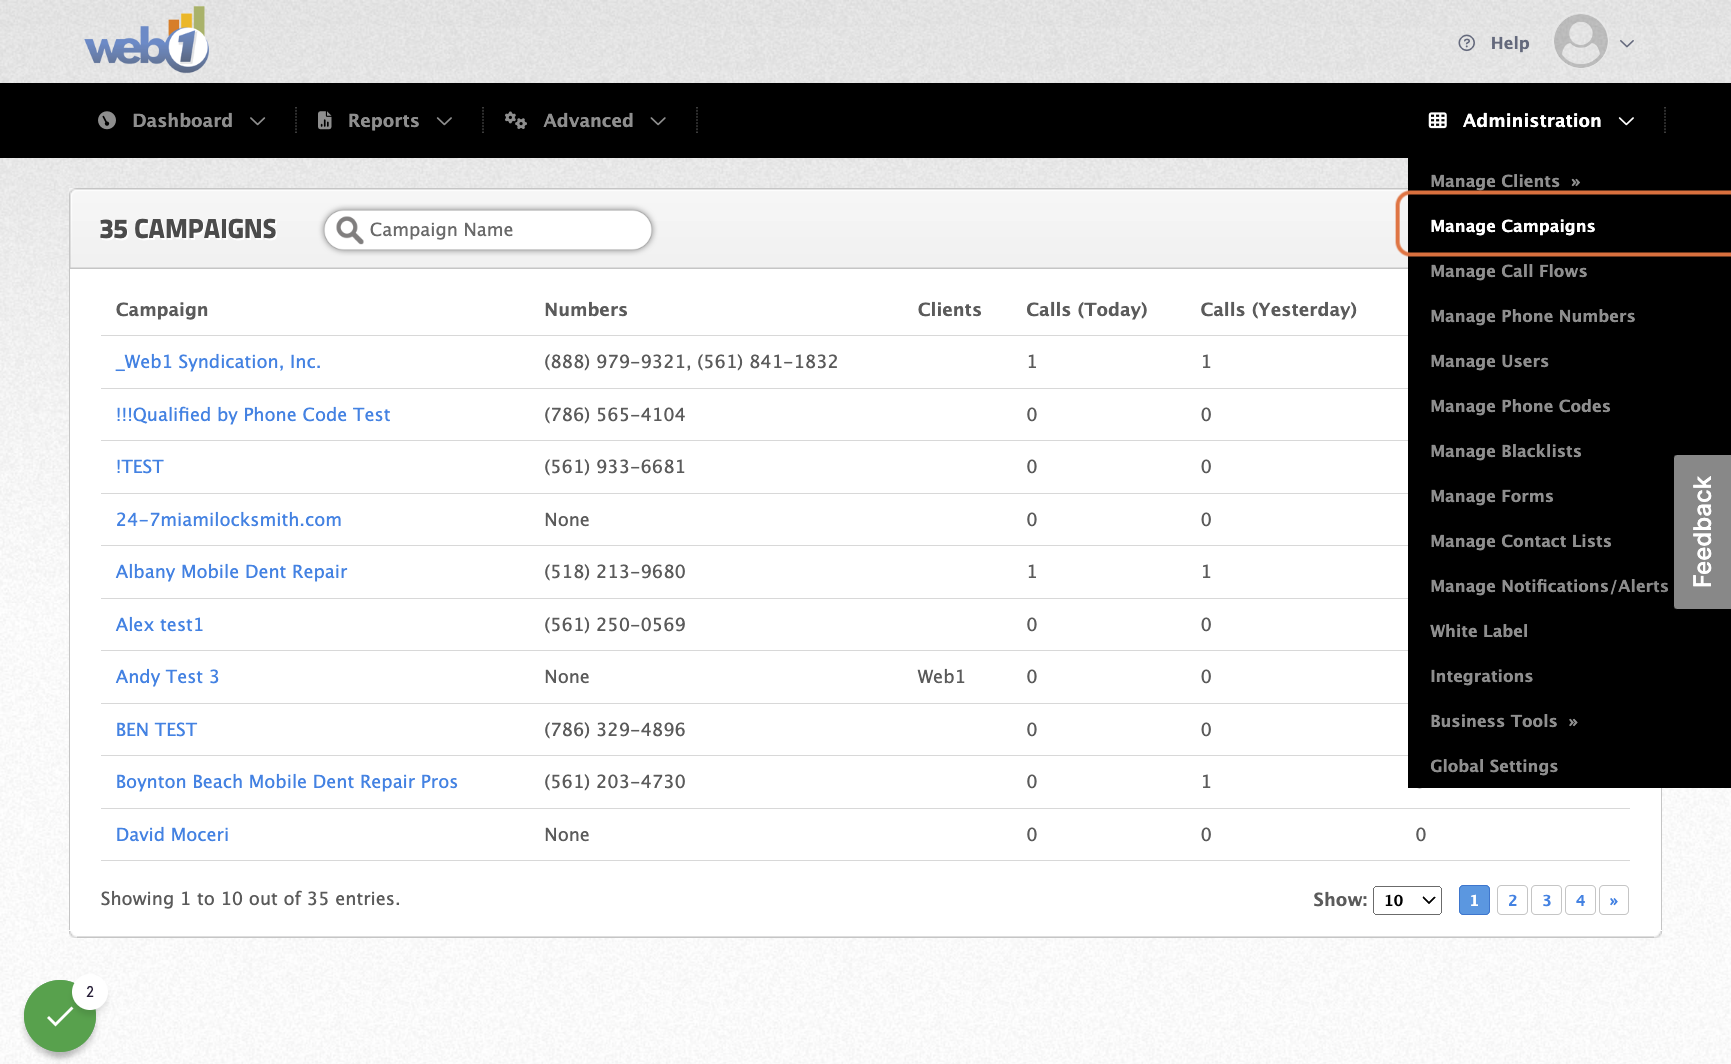Expand the Reports menu chevron
1731x1064 pixels.
[445, 121]
